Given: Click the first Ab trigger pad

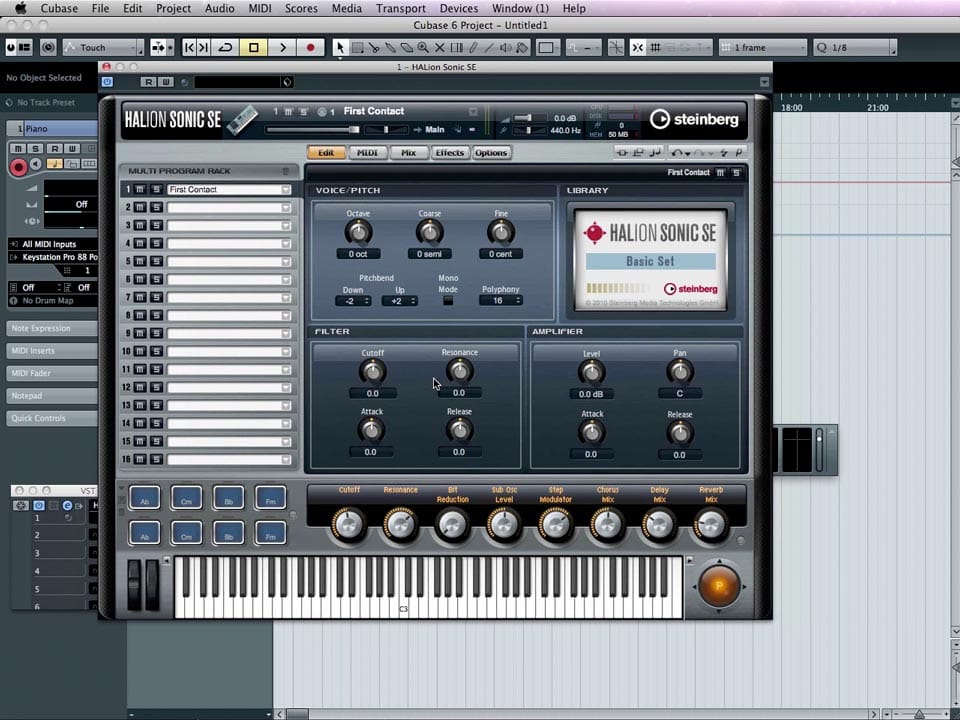Looking at the screenshot, I should [144, 498].
